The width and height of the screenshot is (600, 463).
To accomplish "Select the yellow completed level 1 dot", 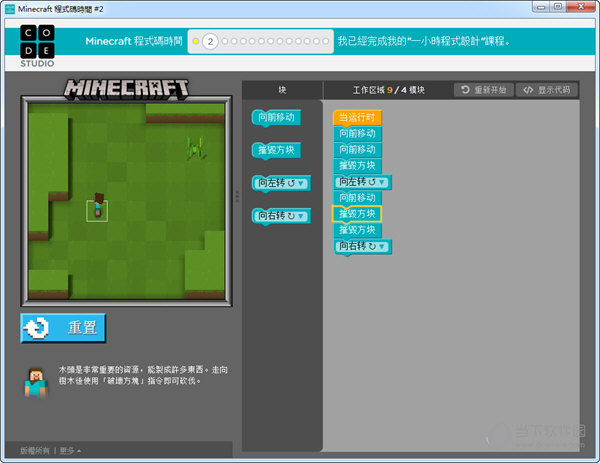I will coord(196,41).
